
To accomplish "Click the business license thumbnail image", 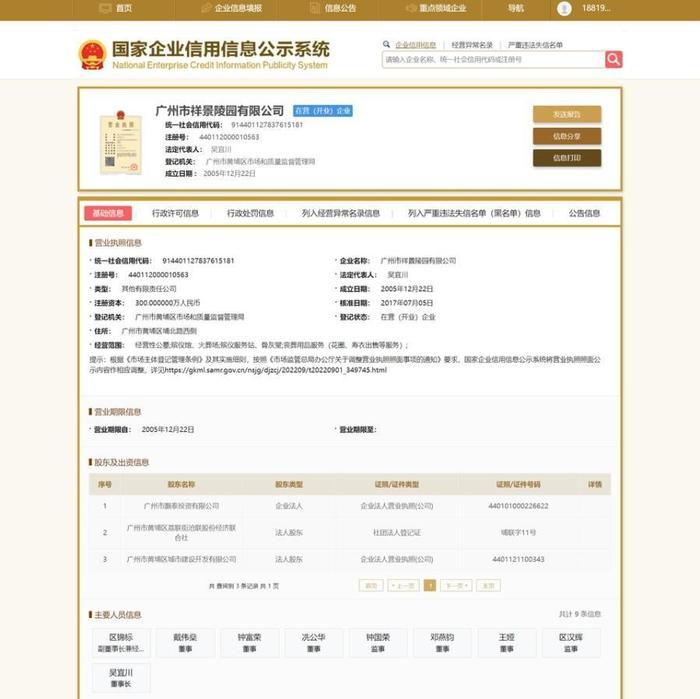I will point(121,142).
